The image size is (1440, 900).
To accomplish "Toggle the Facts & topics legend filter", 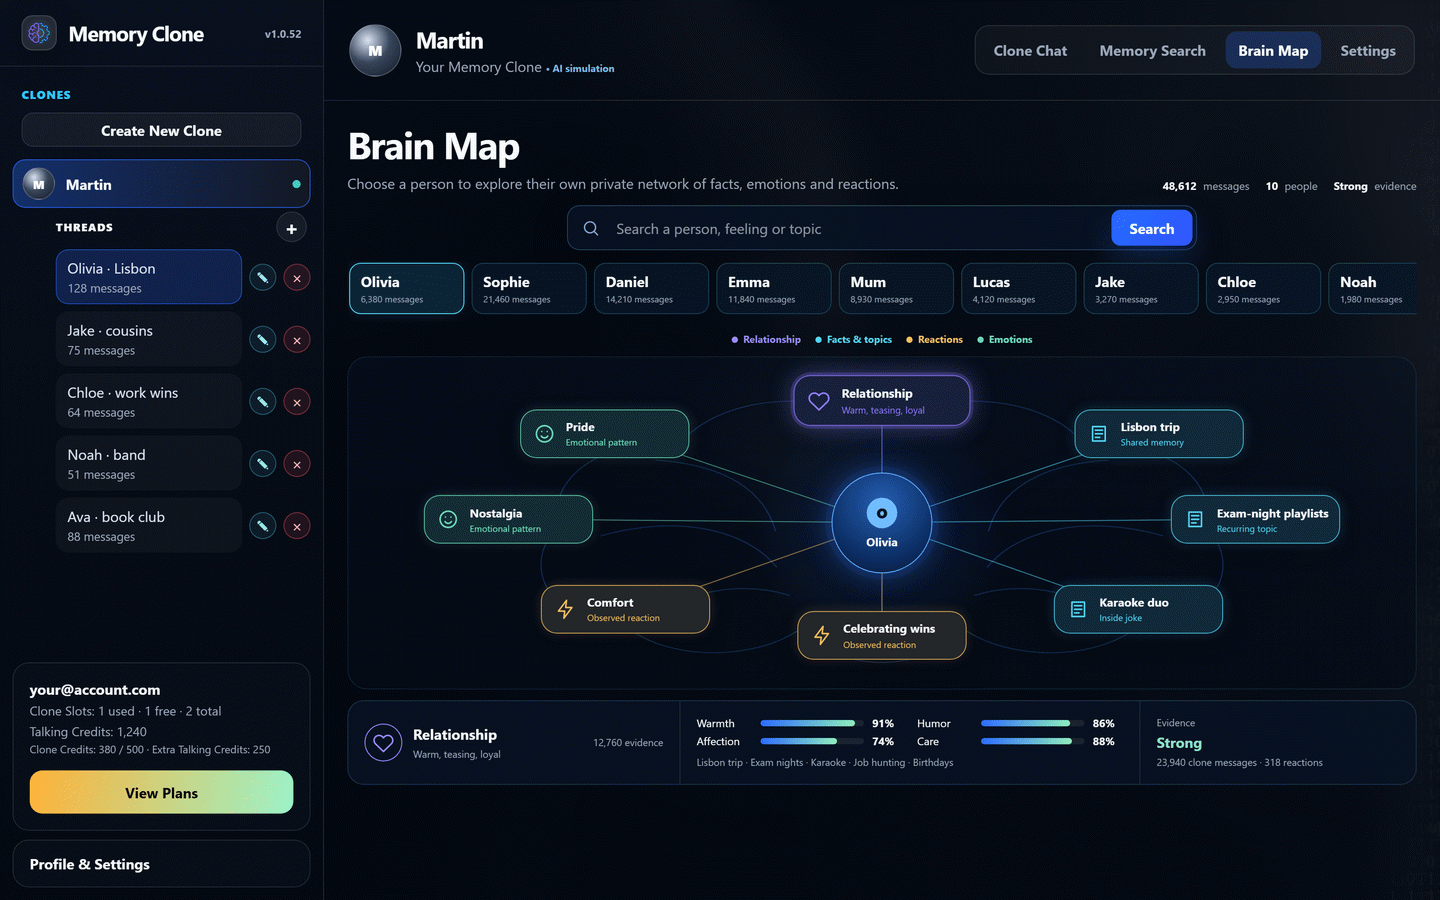I will (x=853, y=340).
